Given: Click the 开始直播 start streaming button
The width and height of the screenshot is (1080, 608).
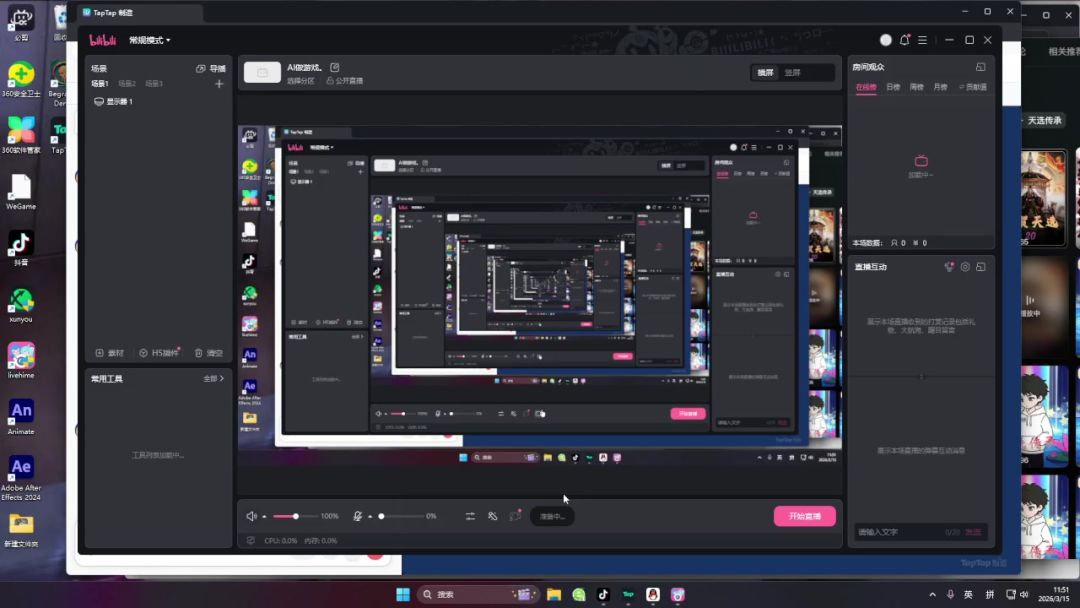Looking at the screenshot, I should (804, 516).
